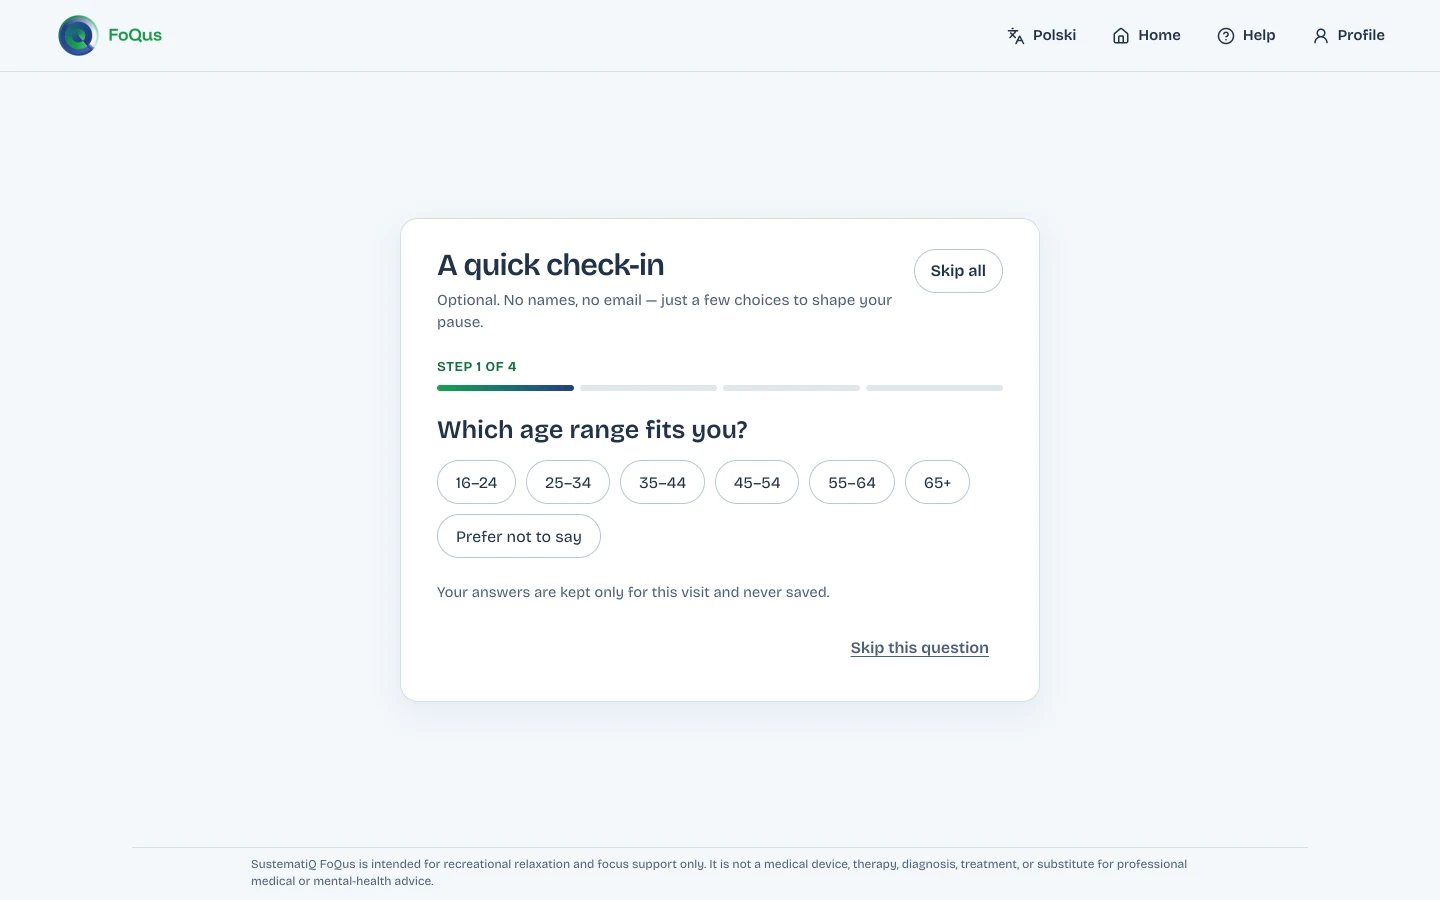This screenshot has height=900, width=1440.
Task: Click the STEP 1 OF 4 label
Action: tap(477, 366)
